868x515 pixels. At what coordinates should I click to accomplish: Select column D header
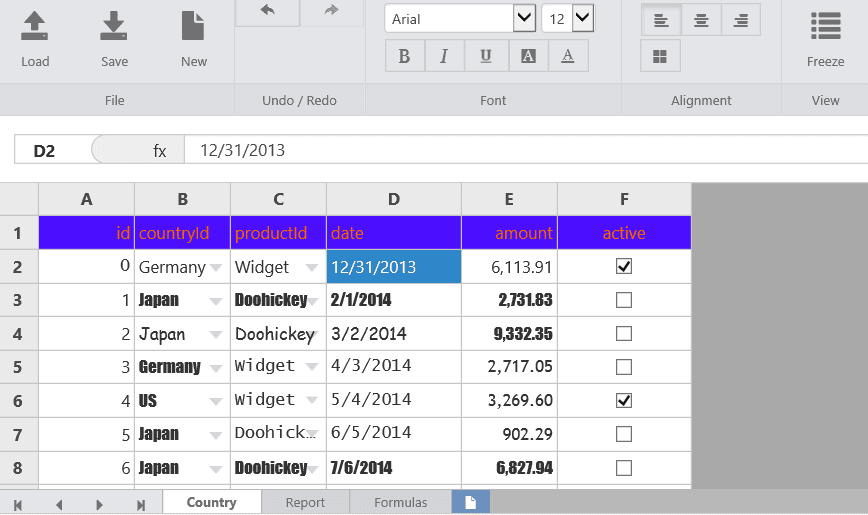(394, 199)
